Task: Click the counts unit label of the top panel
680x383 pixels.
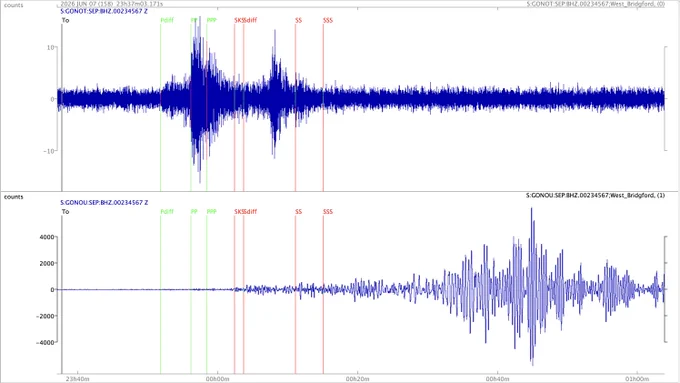Action: (13, 5)
